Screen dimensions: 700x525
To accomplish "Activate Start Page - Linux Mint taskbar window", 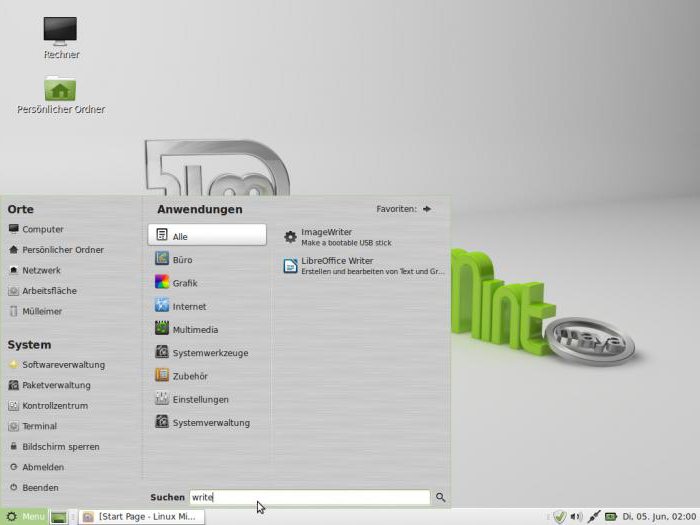I will 142,517.
